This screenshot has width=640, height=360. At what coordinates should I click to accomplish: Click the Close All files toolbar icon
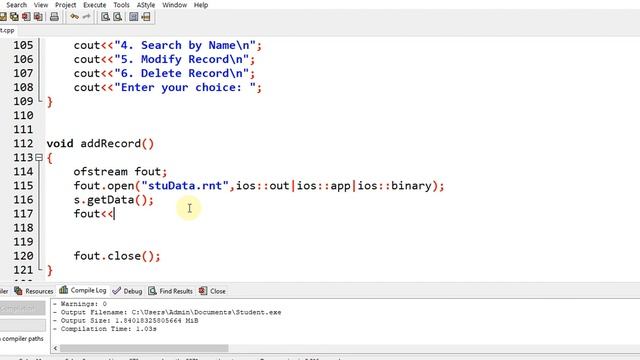click(38, 17)
